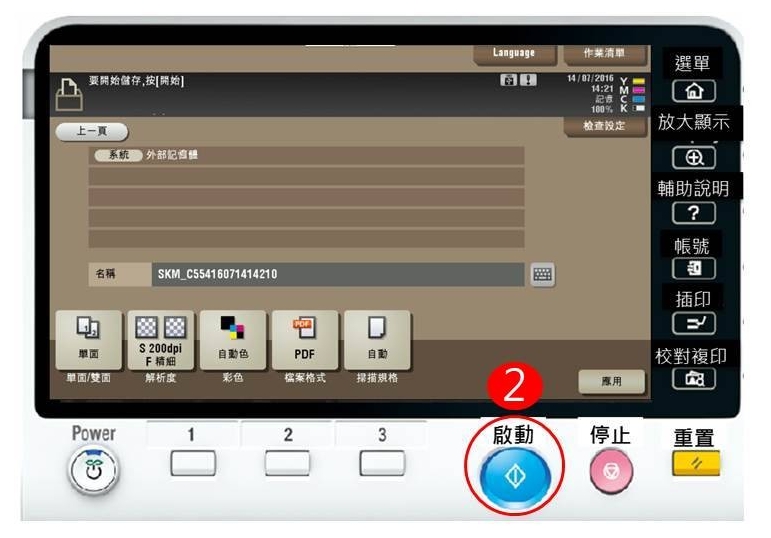Tap the Menu home icon button

point(693,91)
